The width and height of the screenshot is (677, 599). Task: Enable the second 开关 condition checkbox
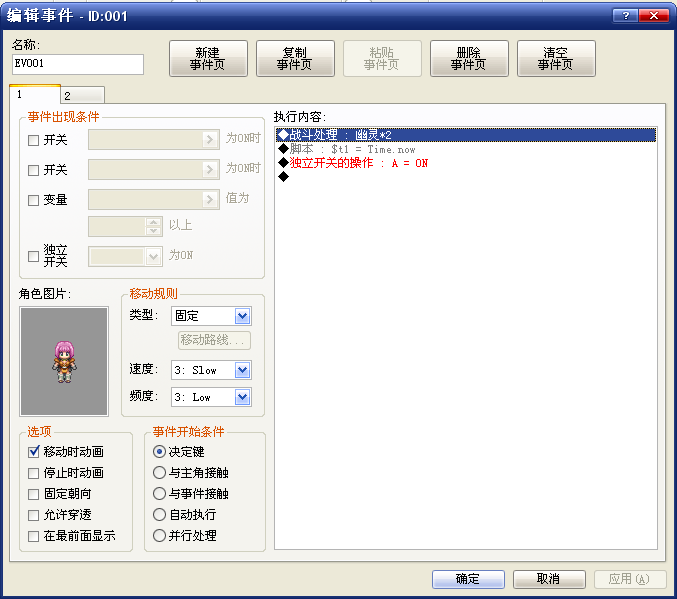click(x=33, y=170)
